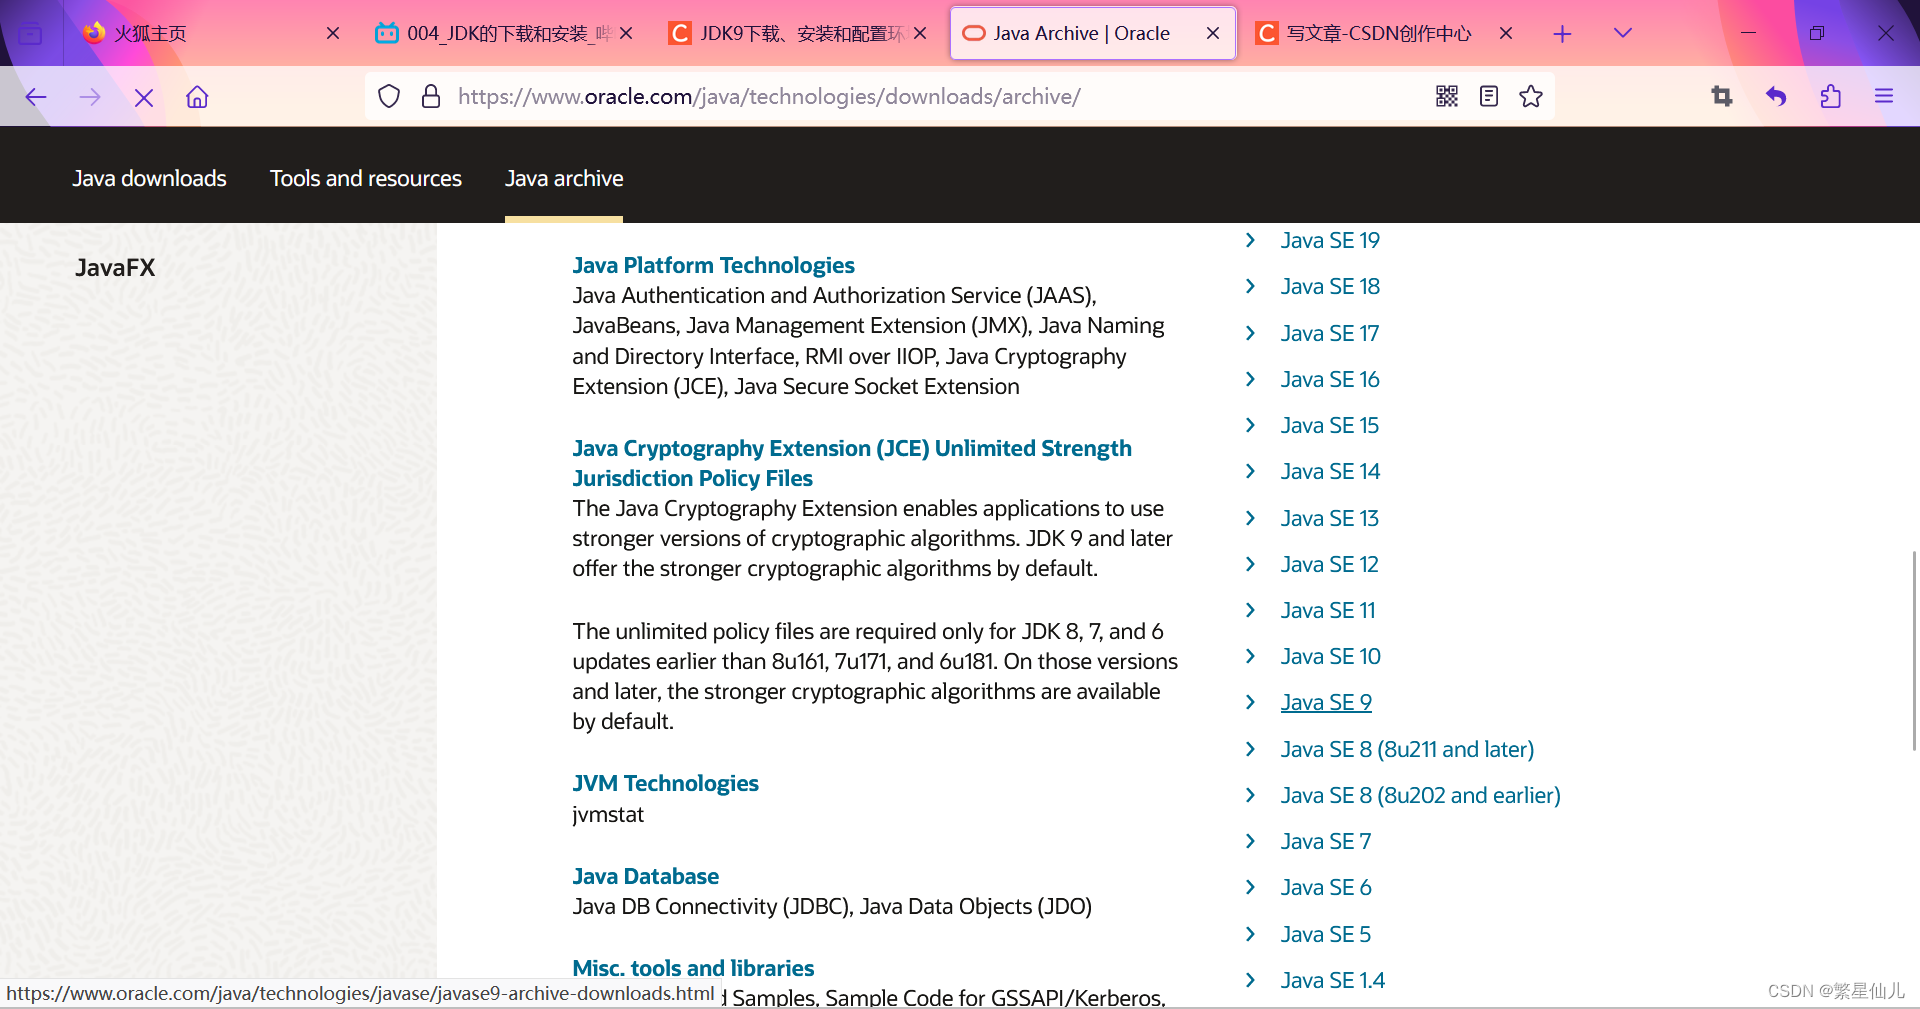Open the Firefox application menu
This screenshot has width=1920, height=1009.
(x=1884, y=96)
